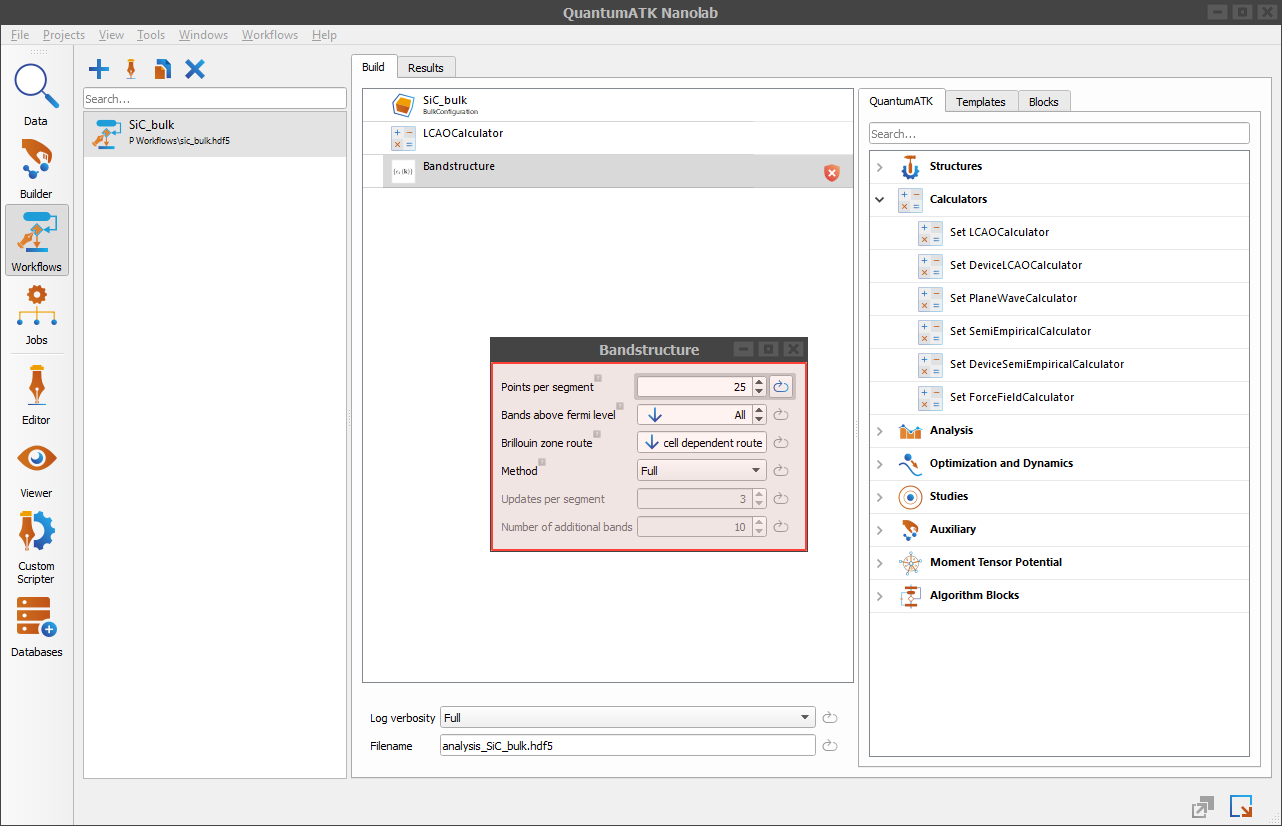Viewport: 1282px width, 826px height.
Task: Open the Builder tool
Action: 36,167
